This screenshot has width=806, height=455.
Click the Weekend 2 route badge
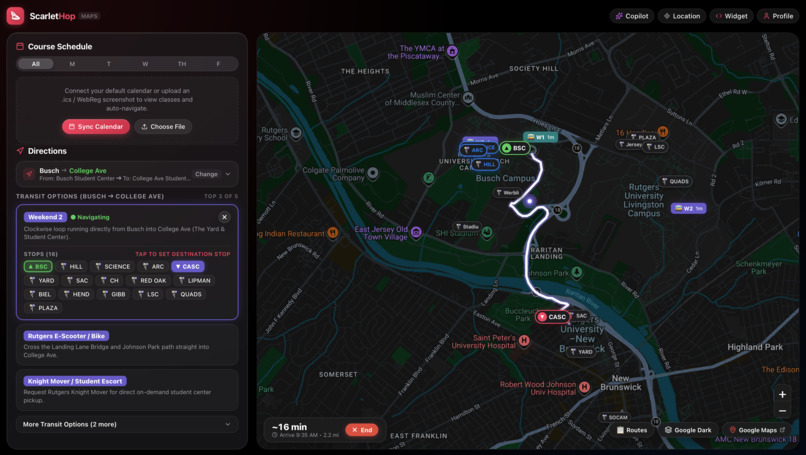coord(45,217)
